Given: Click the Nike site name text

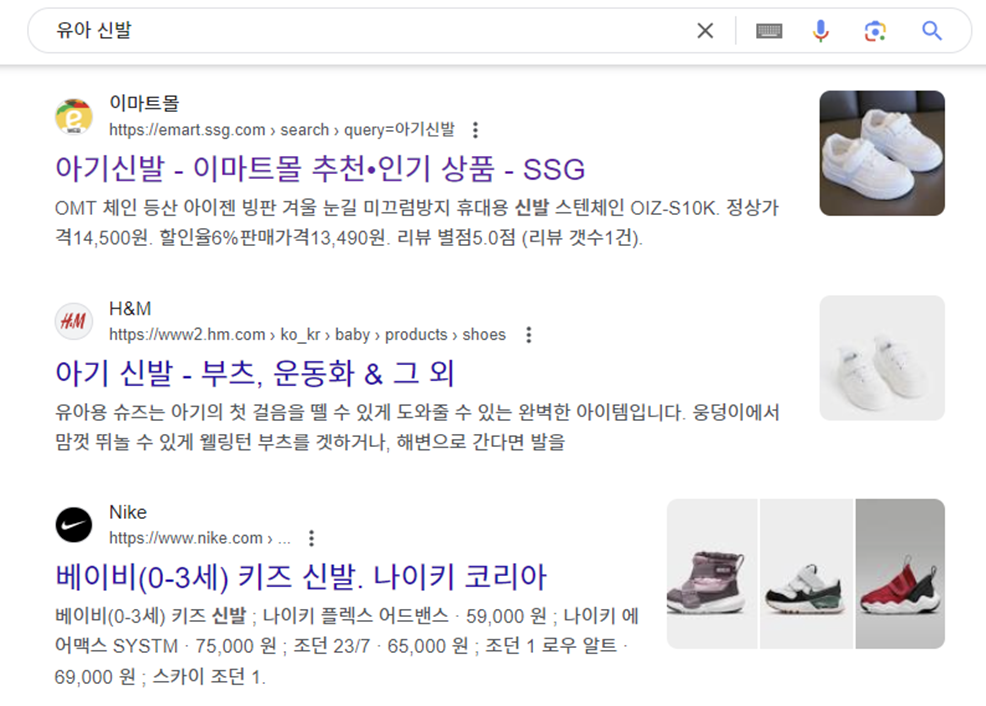Looking at the screenshot, I should tap(128, 512).
